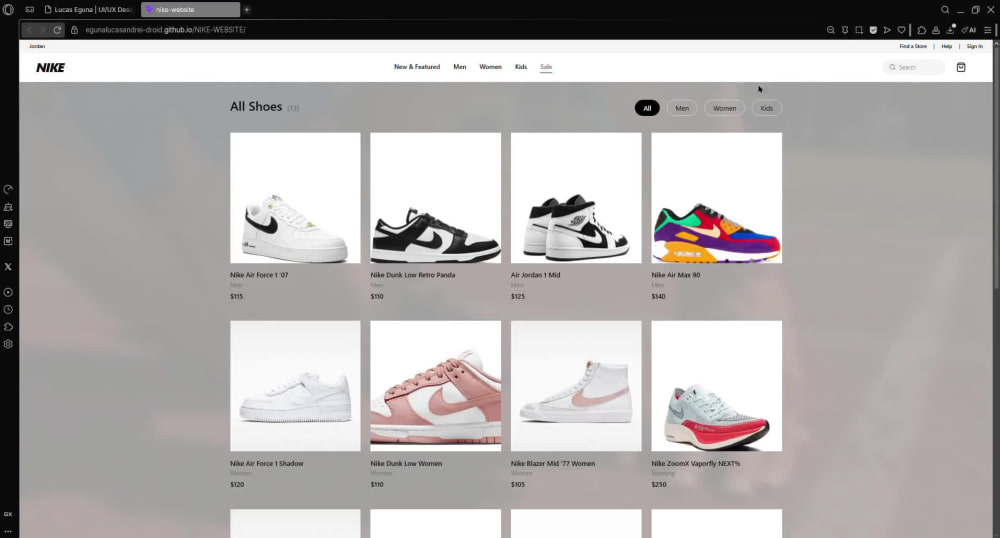Open the extensions cube icon in toolbar

[922, 30]
